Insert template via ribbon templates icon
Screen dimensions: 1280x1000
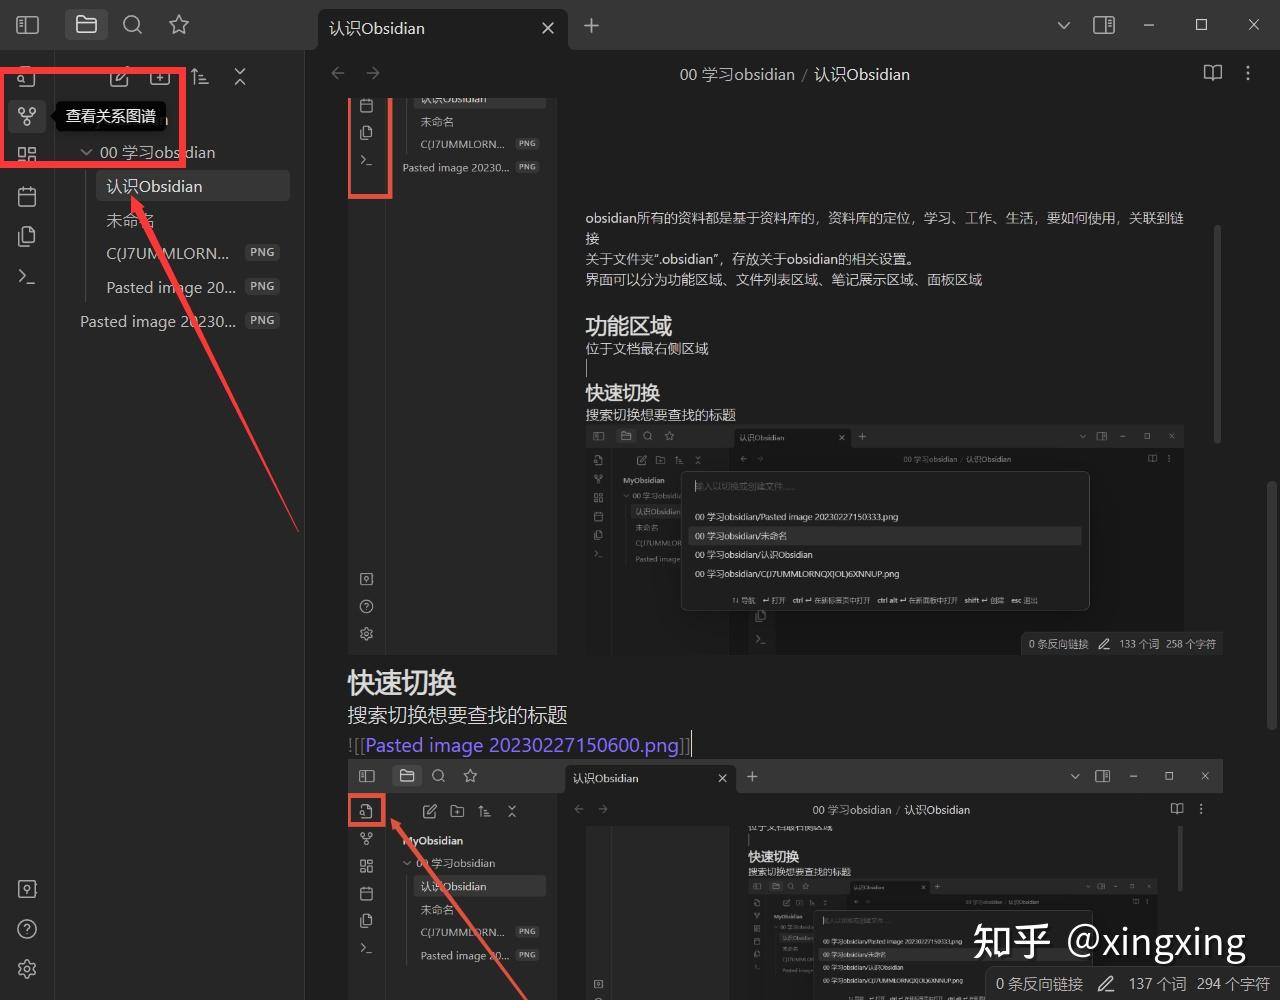click(27, 236)
